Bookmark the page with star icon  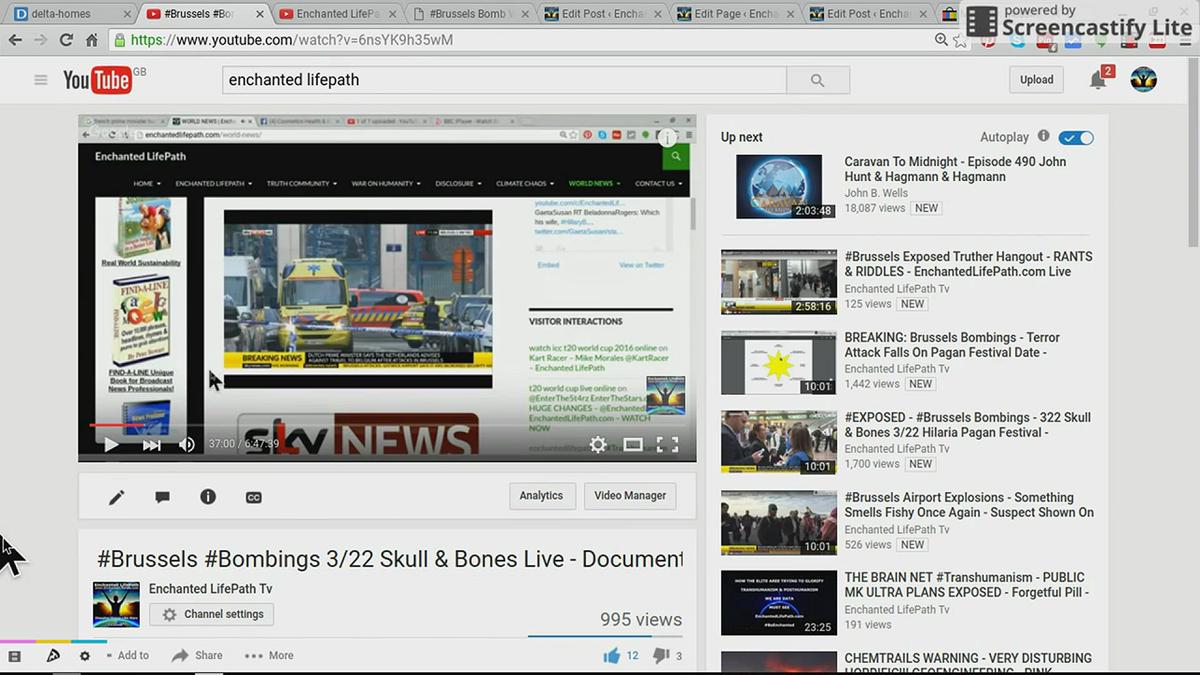(x=961, y=40)
